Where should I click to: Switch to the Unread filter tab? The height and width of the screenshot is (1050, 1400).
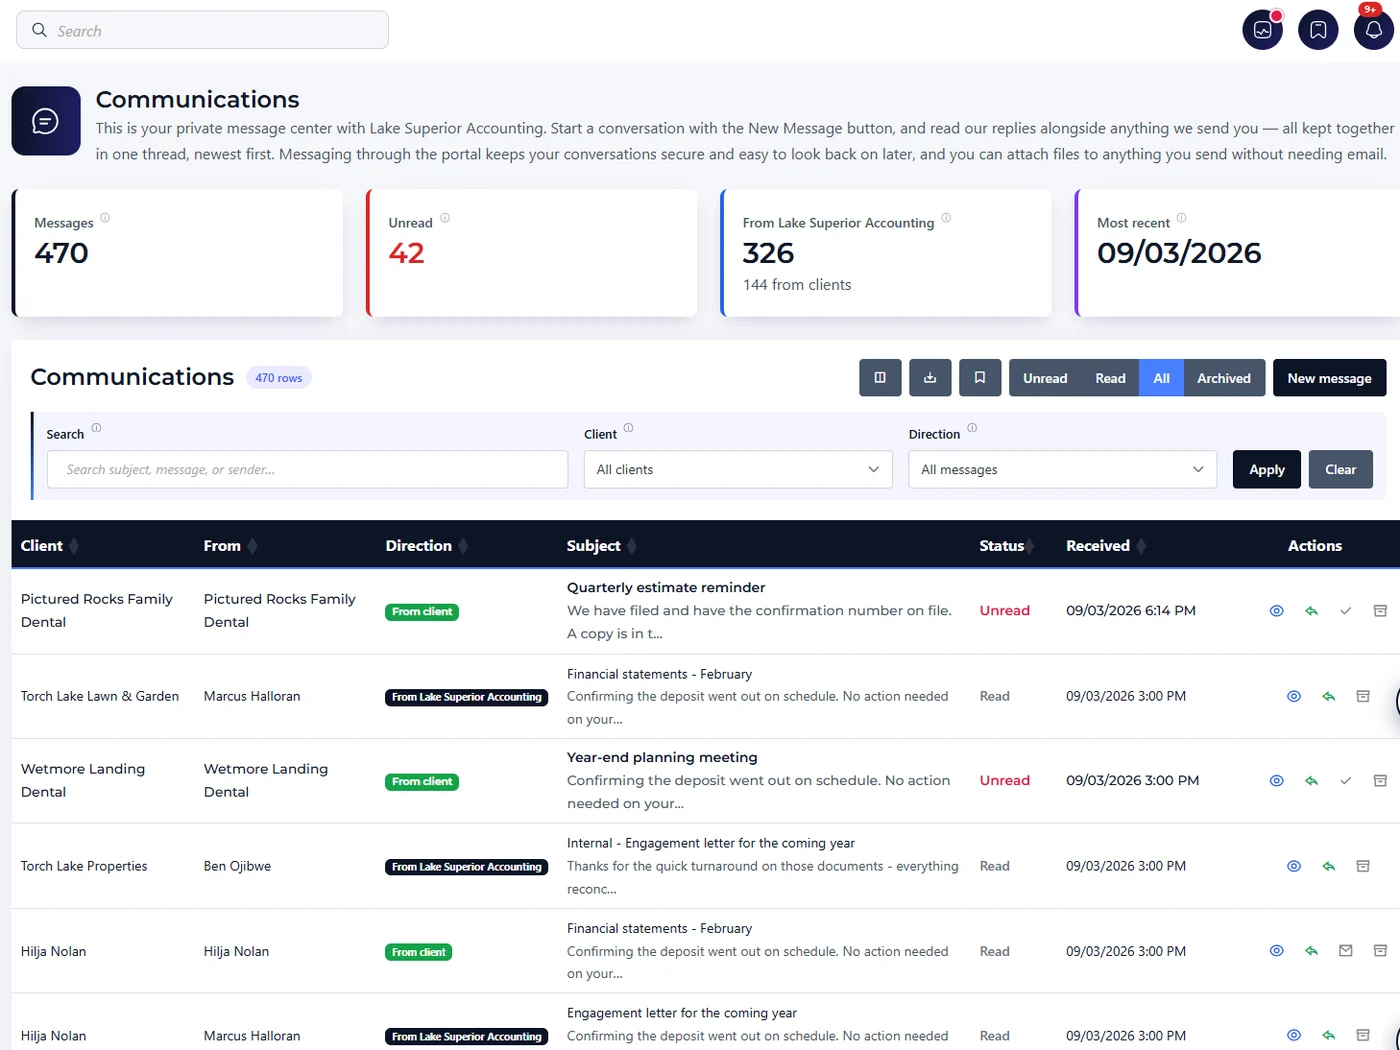[x=1045, y=378]
